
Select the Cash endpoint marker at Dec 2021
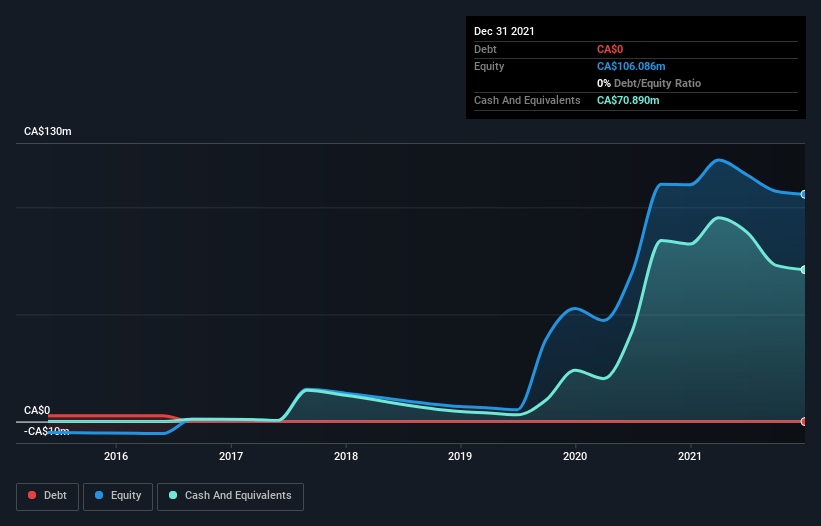[804, 270]
